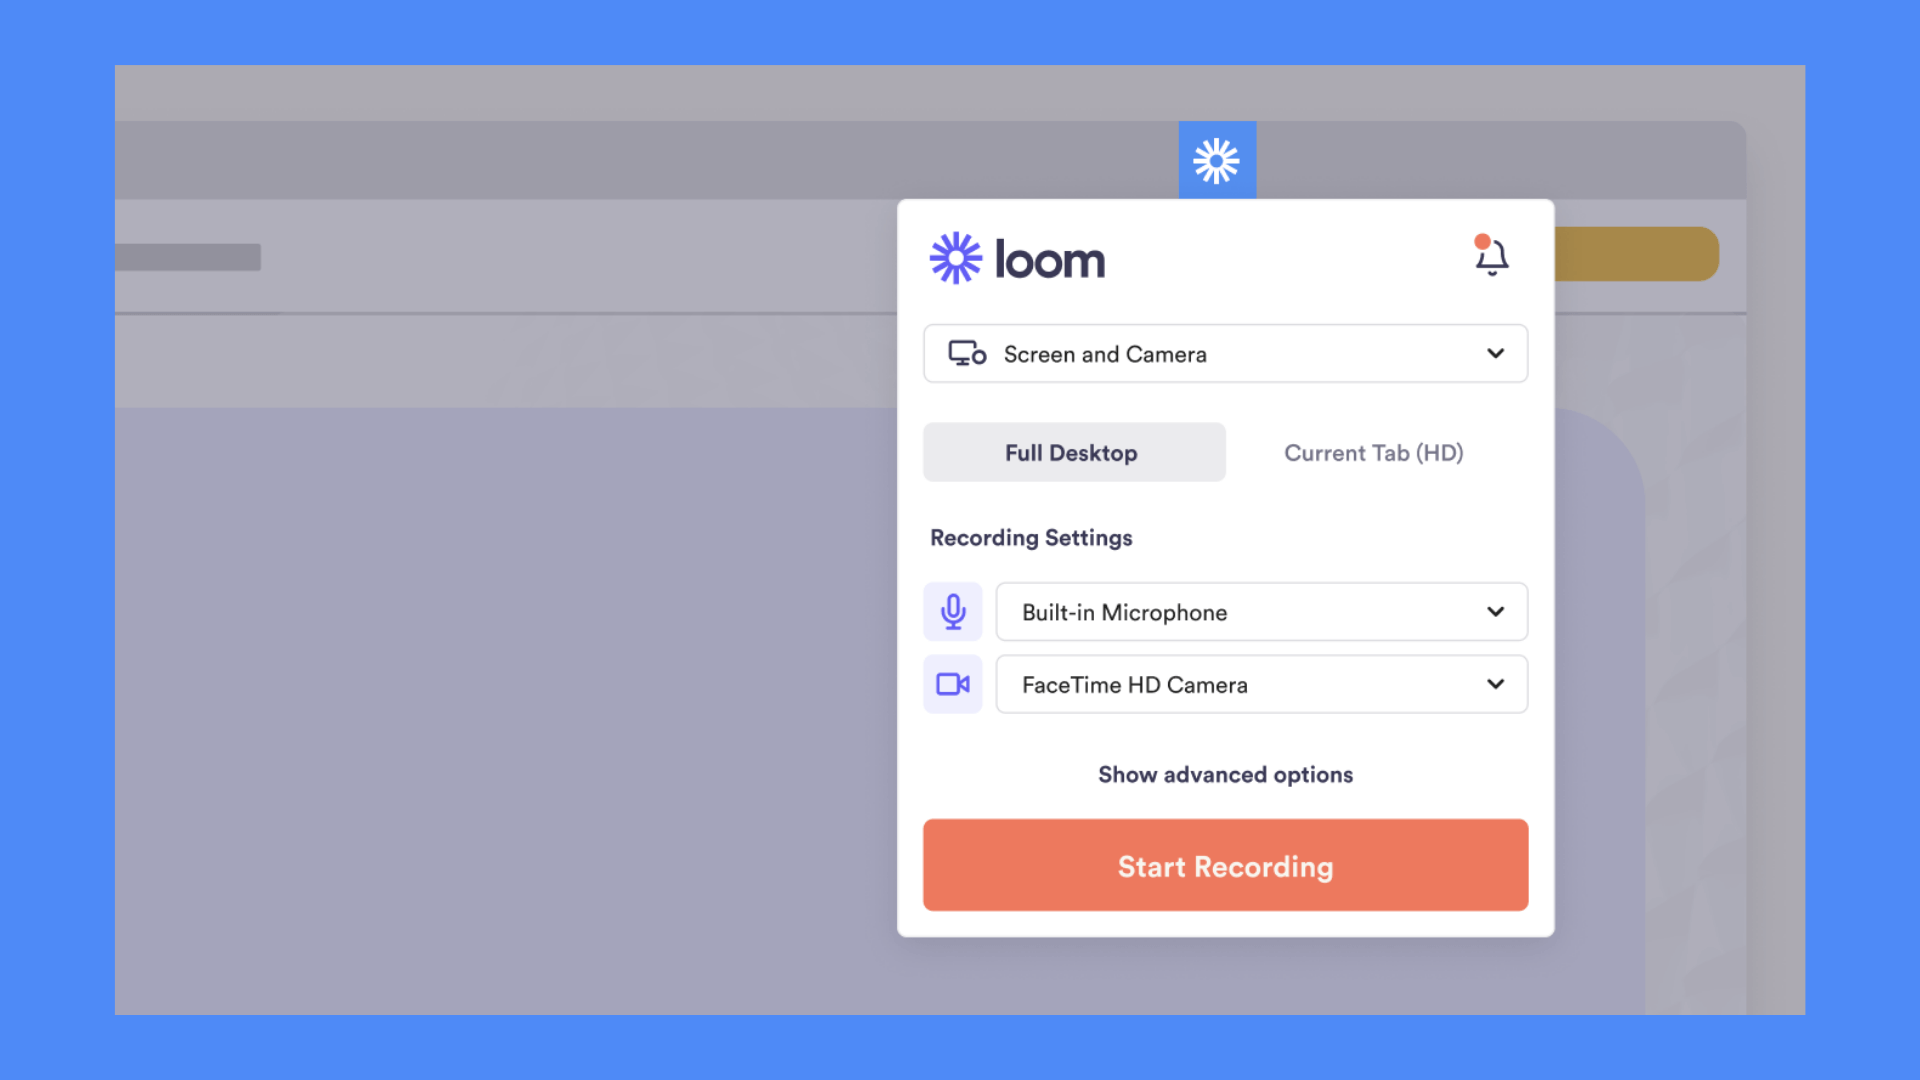The height and width of the screenshot is (1080, 1920).
Task: Click the Loom wordmark text
Action: pos(1050,261)
